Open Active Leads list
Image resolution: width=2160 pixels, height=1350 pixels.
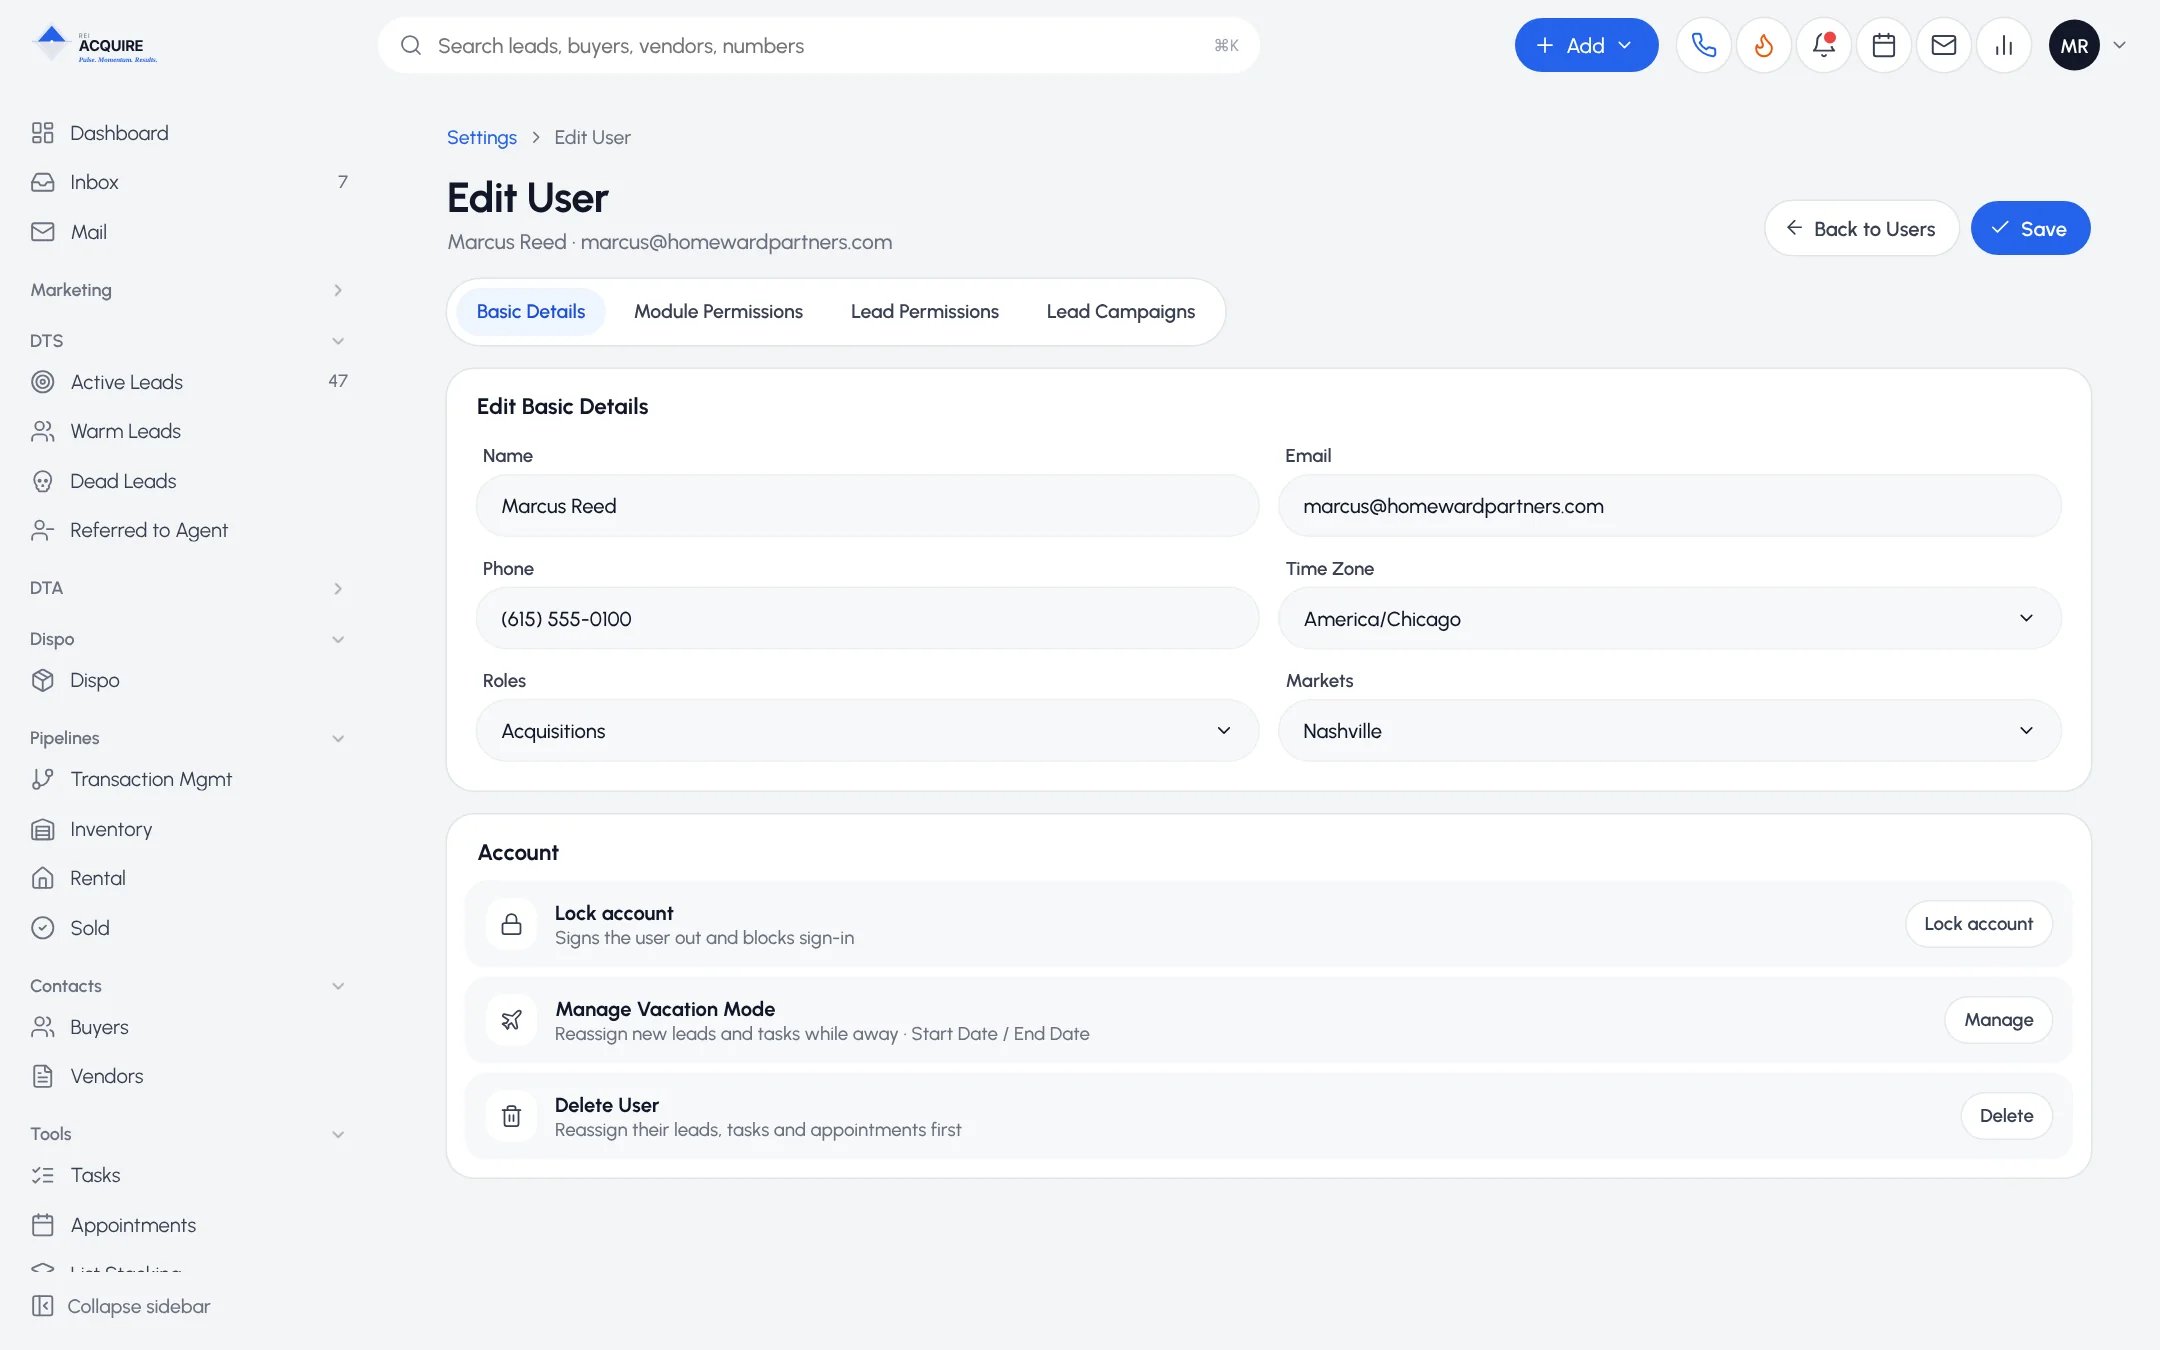point(190,382)
